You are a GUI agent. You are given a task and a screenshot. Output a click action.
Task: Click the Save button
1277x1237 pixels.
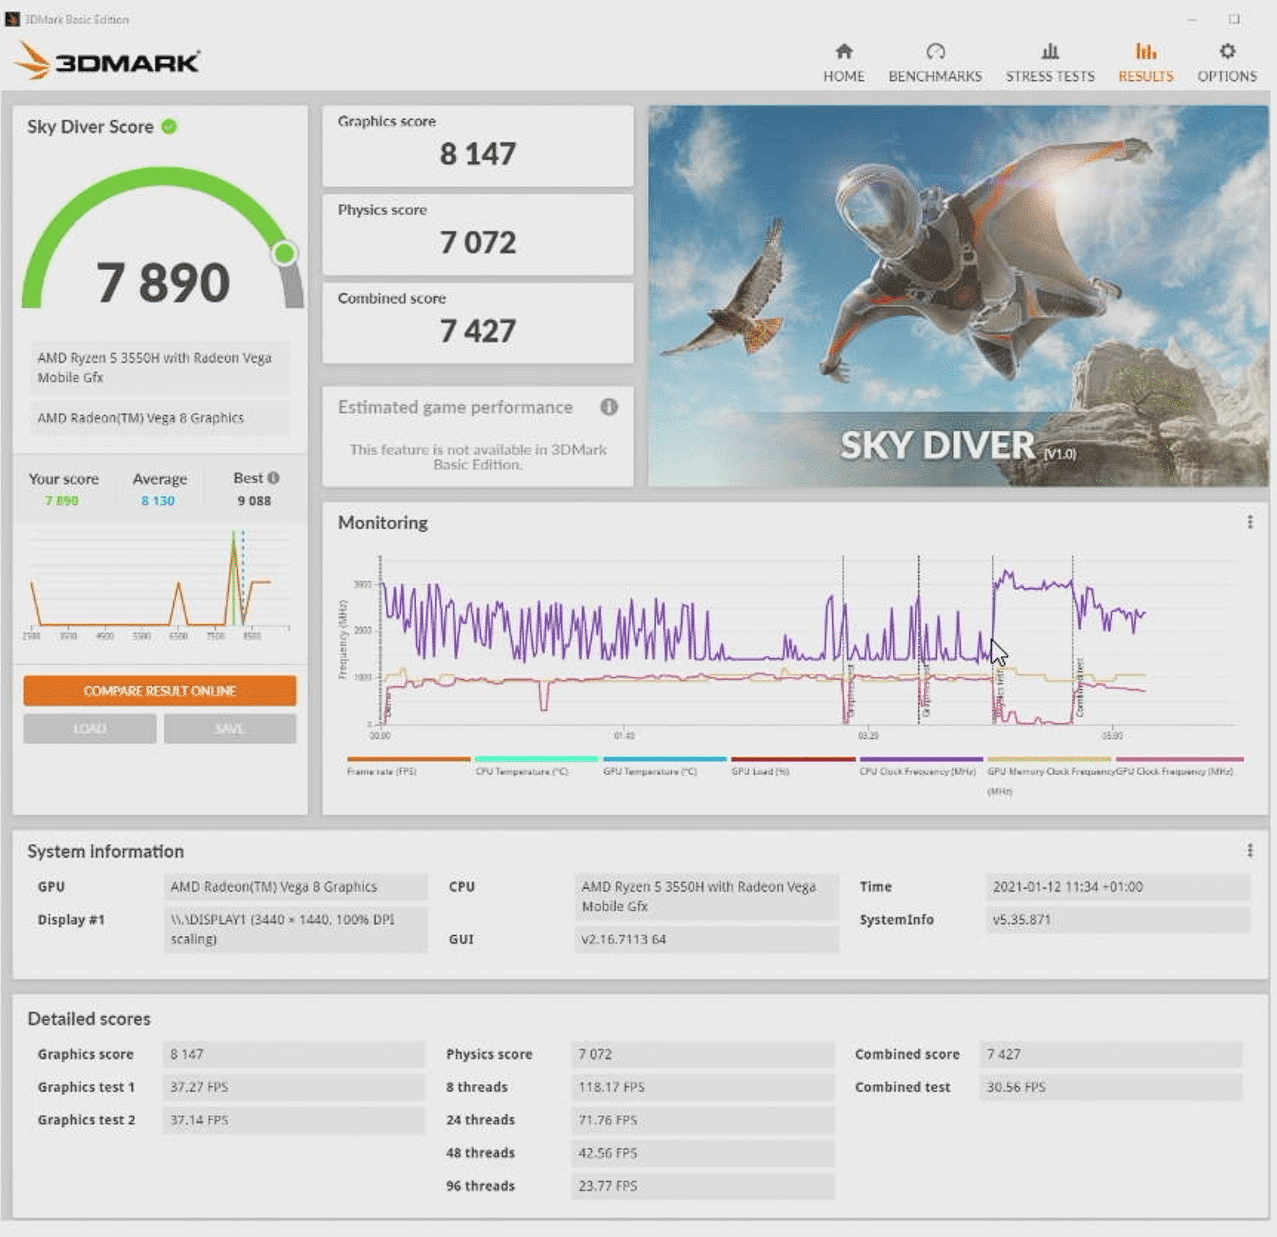[230, 729]
